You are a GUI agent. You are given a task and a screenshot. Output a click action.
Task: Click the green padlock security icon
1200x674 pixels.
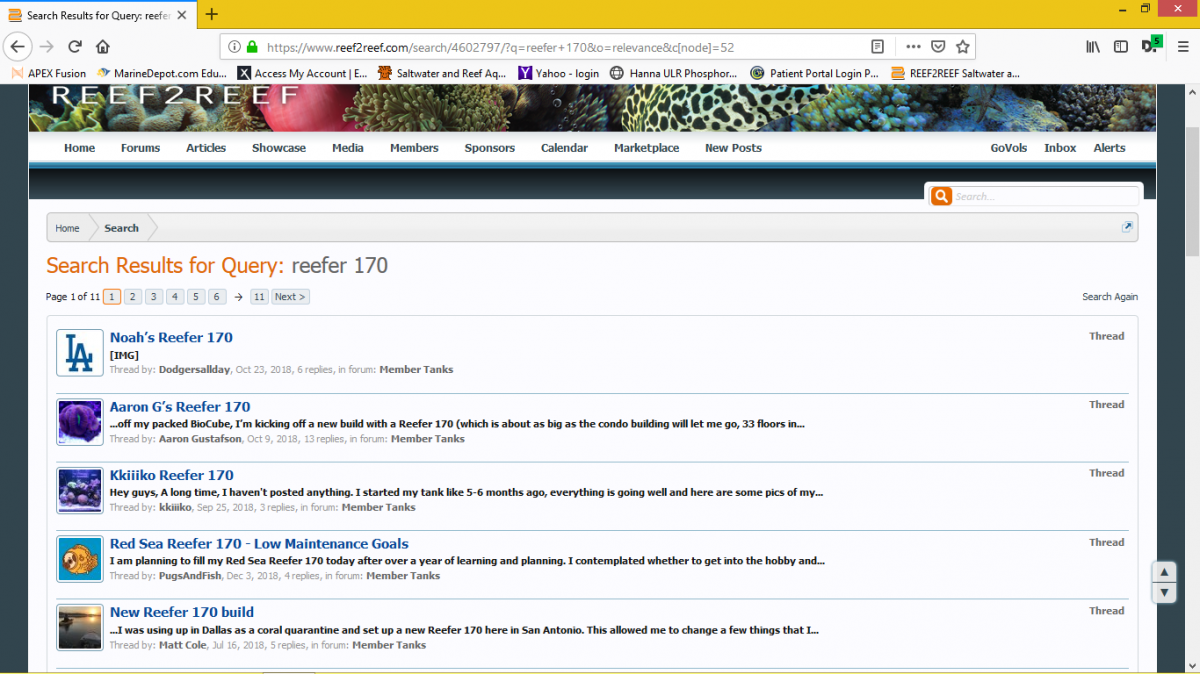(x=252, y=47)
